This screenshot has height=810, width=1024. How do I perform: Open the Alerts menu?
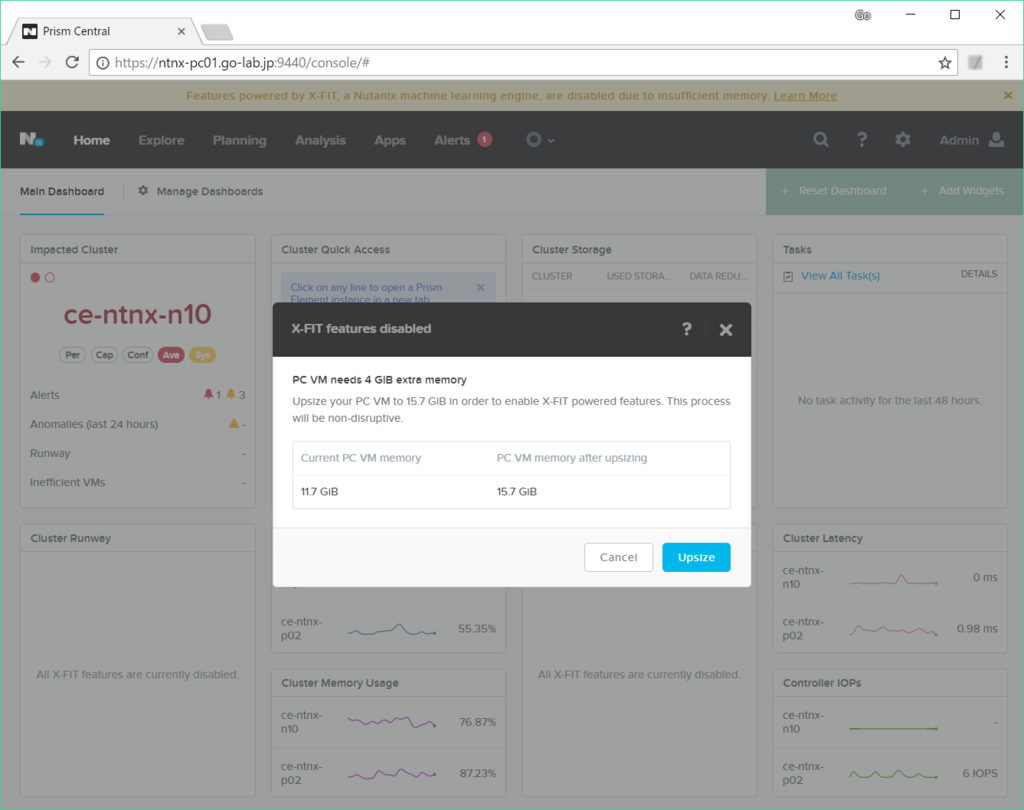pos(452,140)
